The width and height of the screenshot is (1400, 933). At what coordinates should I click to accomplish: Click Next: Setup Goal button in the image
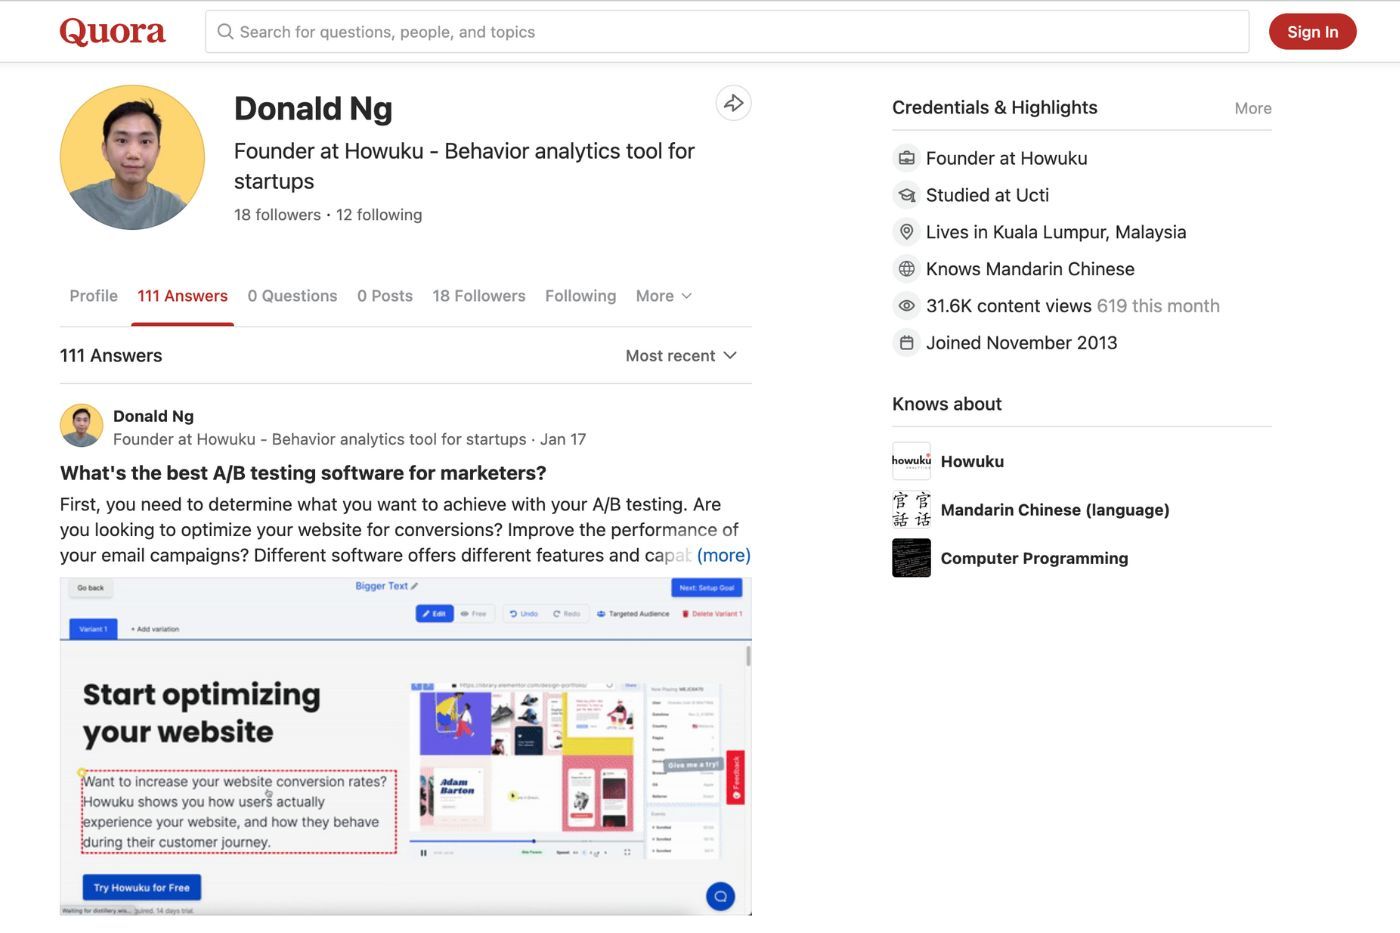(707, 588)
